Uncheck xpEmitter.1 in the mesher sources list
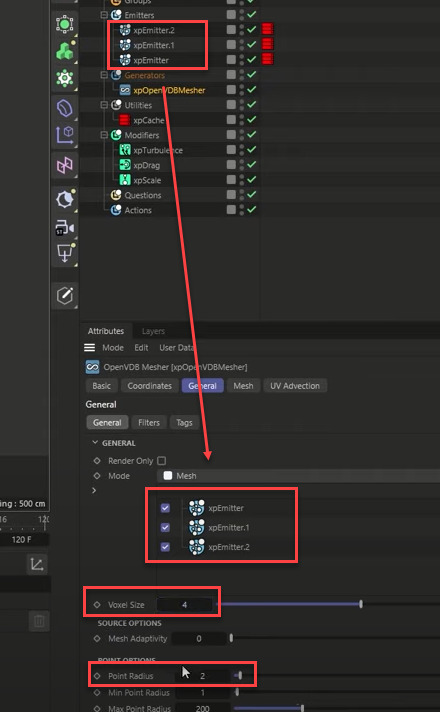This screenshot has width=440, height=712. pyautogui.click(x=165, y=528)
